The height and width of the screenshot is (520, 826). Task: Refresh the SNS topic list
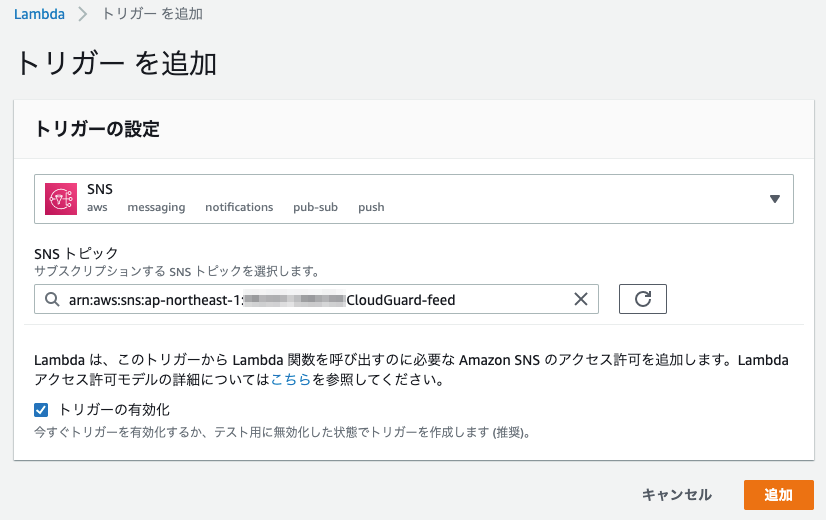[643, 299]
